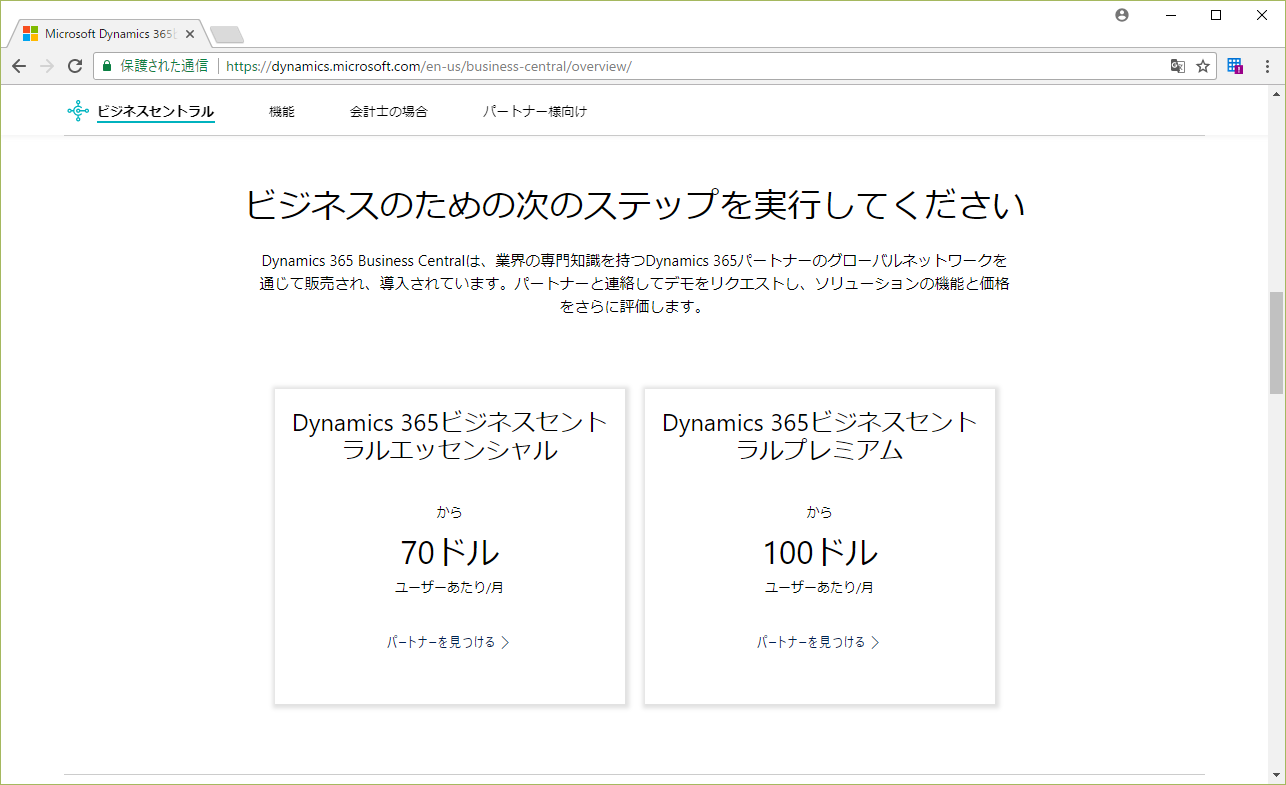Image resolution: width=1286 pixels, height=785 pixels.
Task: Click the browser back arrow
Action: click(19, 66)
